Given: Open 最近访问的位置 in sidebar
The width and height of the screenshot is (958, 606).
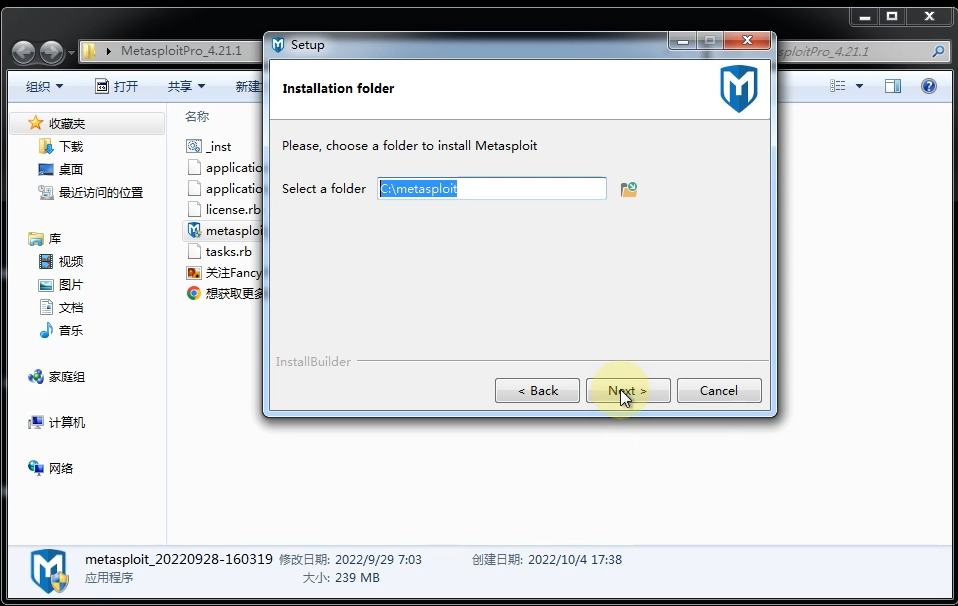Looking at the screenshot, I should tap(91, 192).
